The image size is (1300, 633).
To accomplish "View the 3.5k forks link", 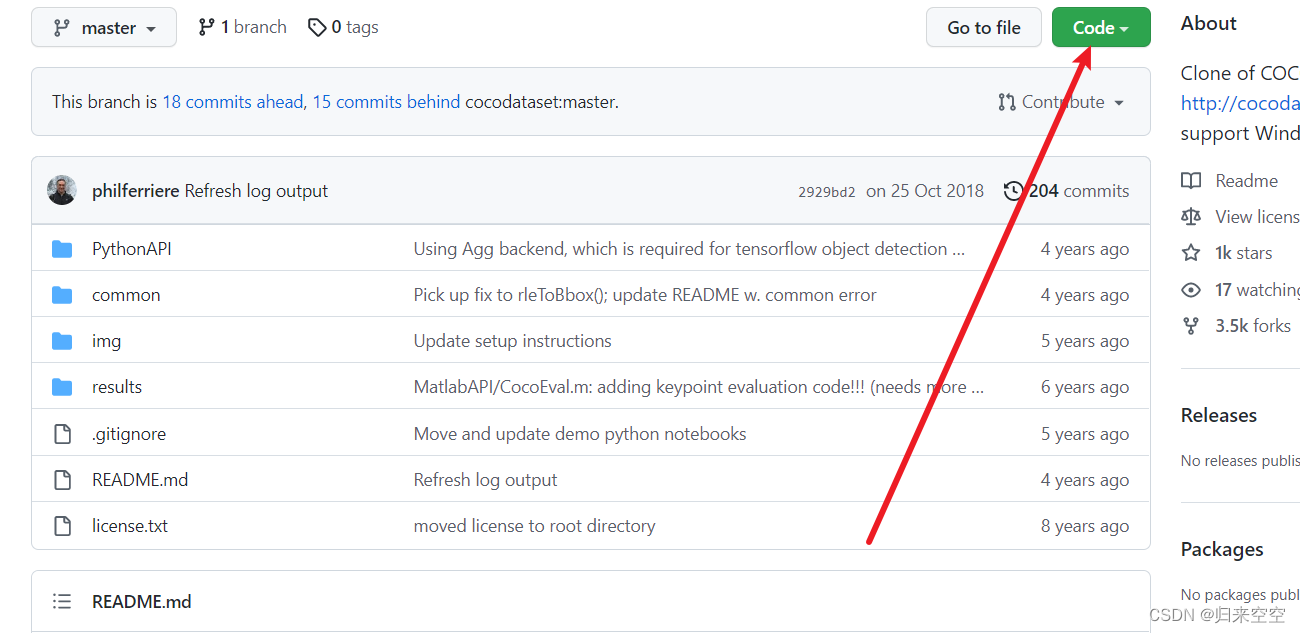I will coord(1253,326).
